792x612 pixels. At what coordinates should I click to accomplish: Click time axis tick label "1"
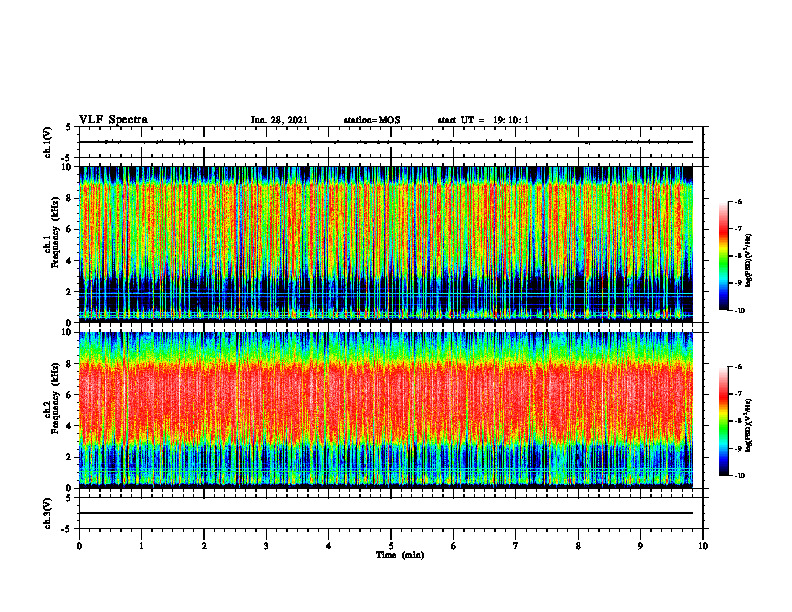tap(141, 546)
